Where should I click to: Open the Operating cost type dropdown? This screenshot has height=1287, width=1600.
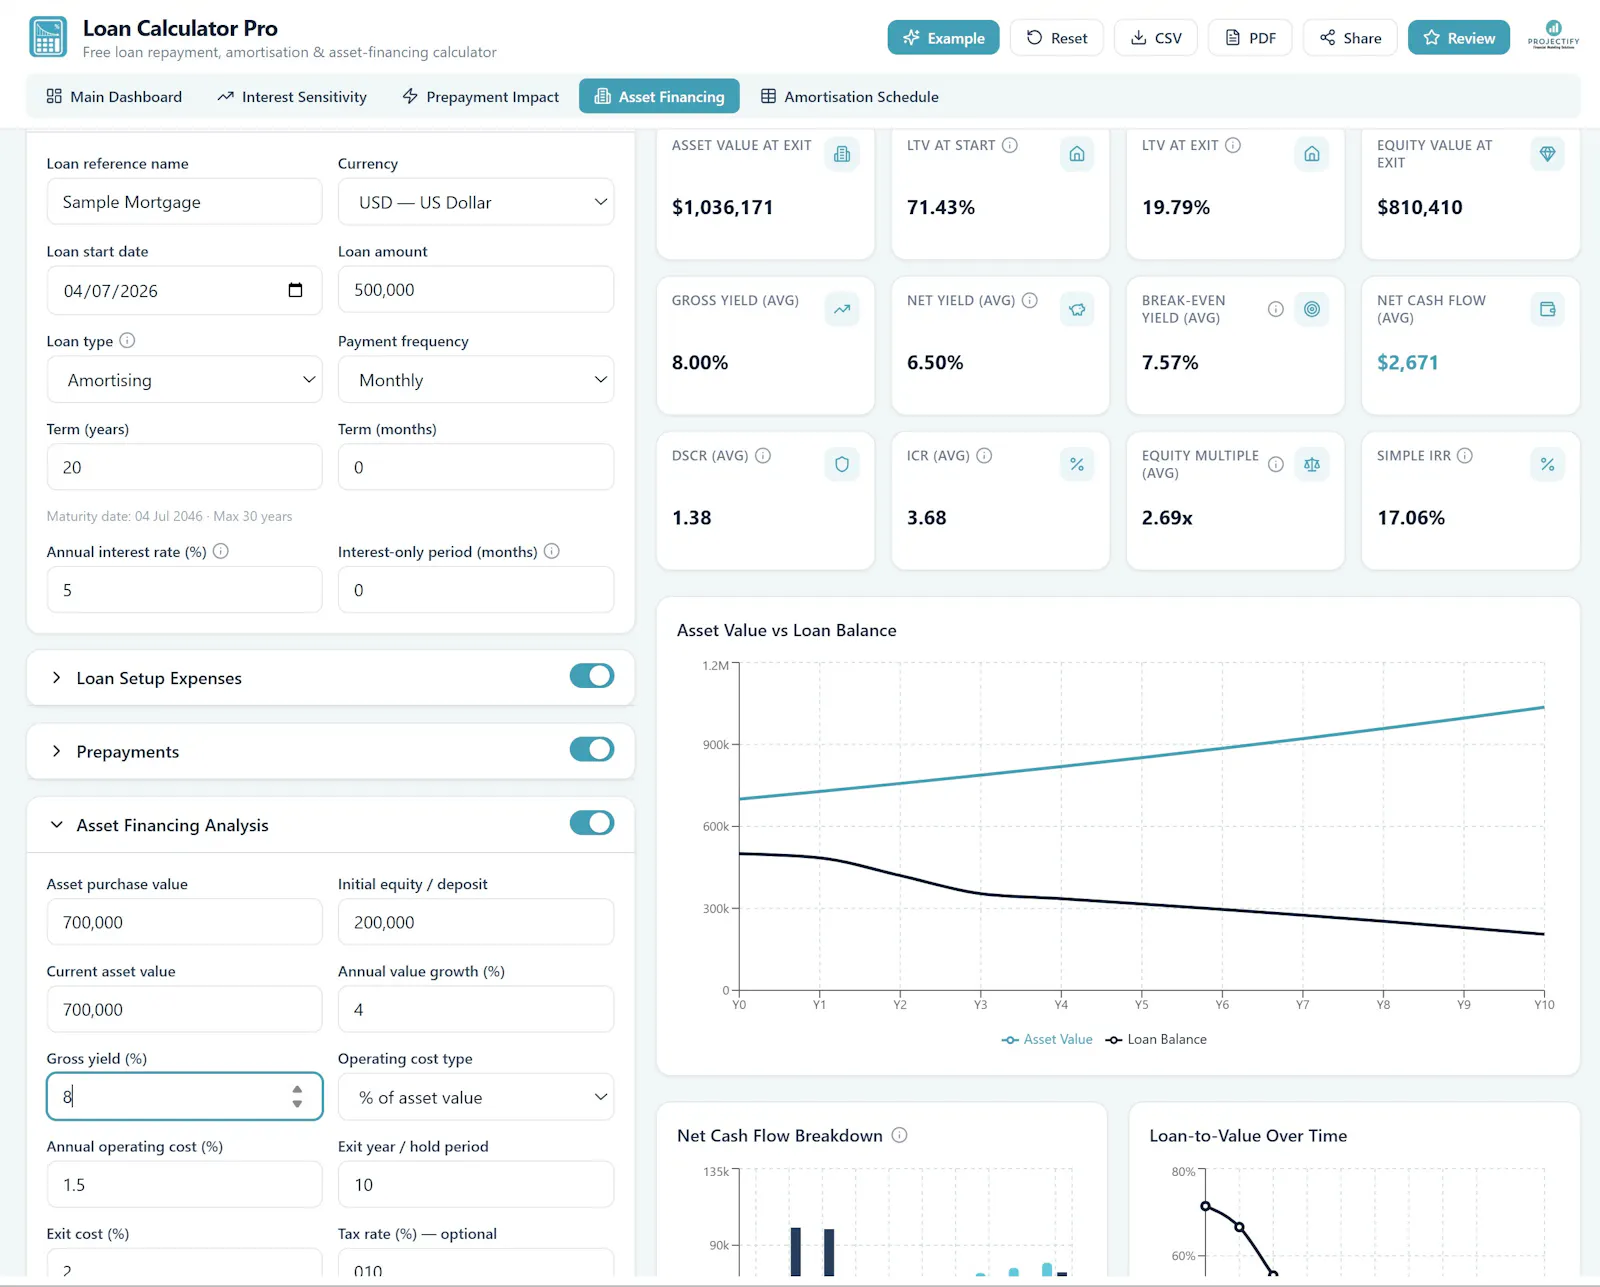(x=476, y=1097)
